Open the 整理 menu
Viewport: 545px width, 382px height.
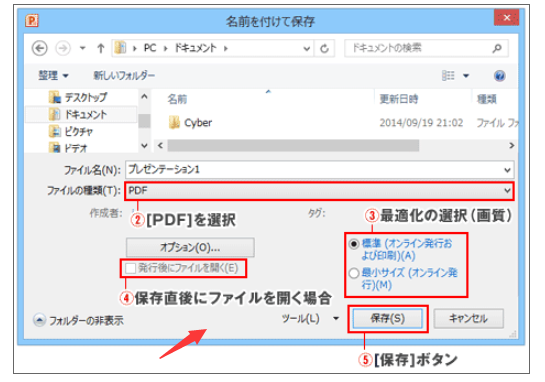click(53, 75)
